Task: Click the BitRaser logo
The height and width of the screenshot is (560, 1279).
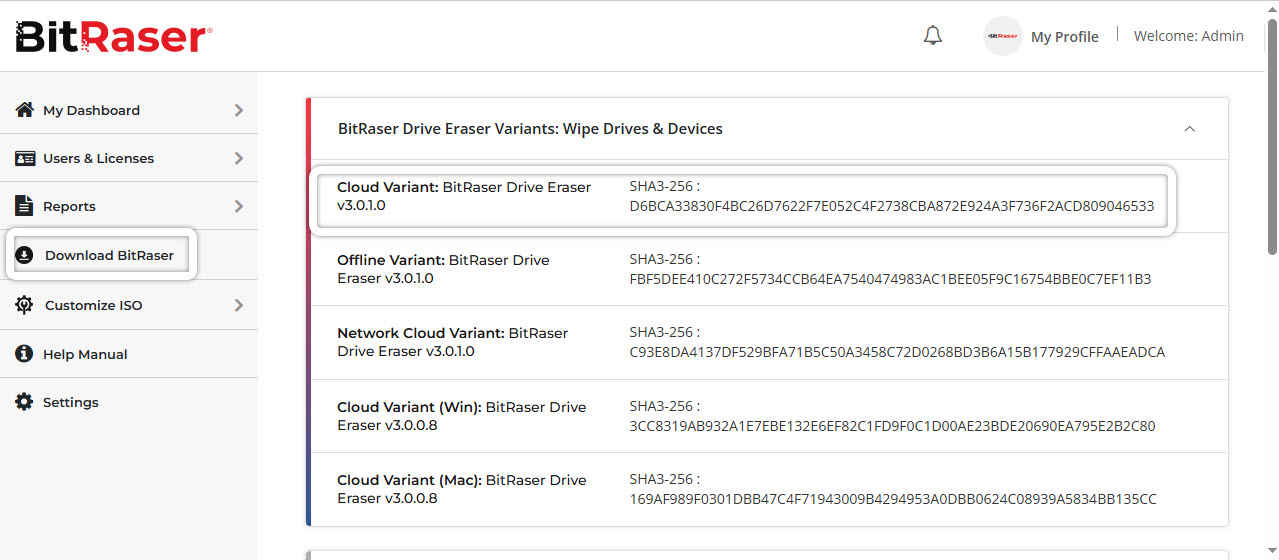Action: (113, 37)
